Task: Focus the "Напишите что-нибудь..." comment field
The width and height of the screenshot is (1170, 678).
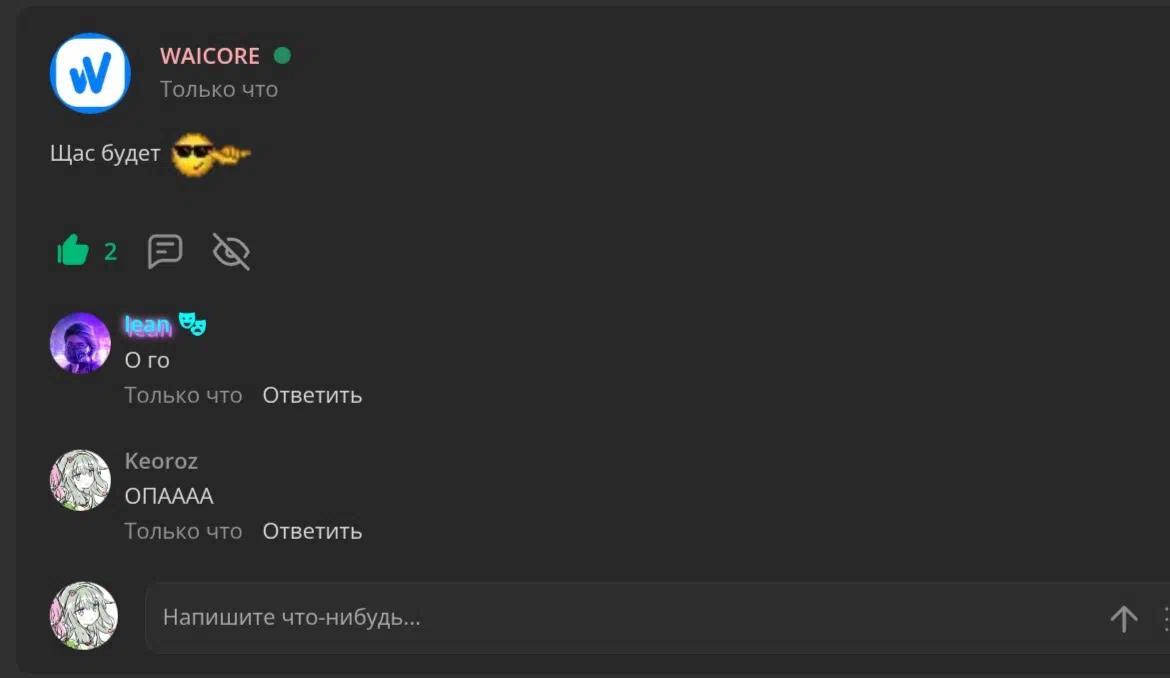Action: click(x=627, y=618)
